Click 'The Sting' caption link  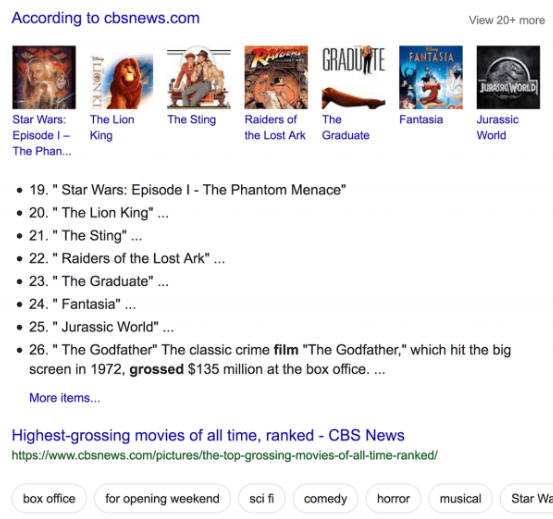click(x=192, y=120)
